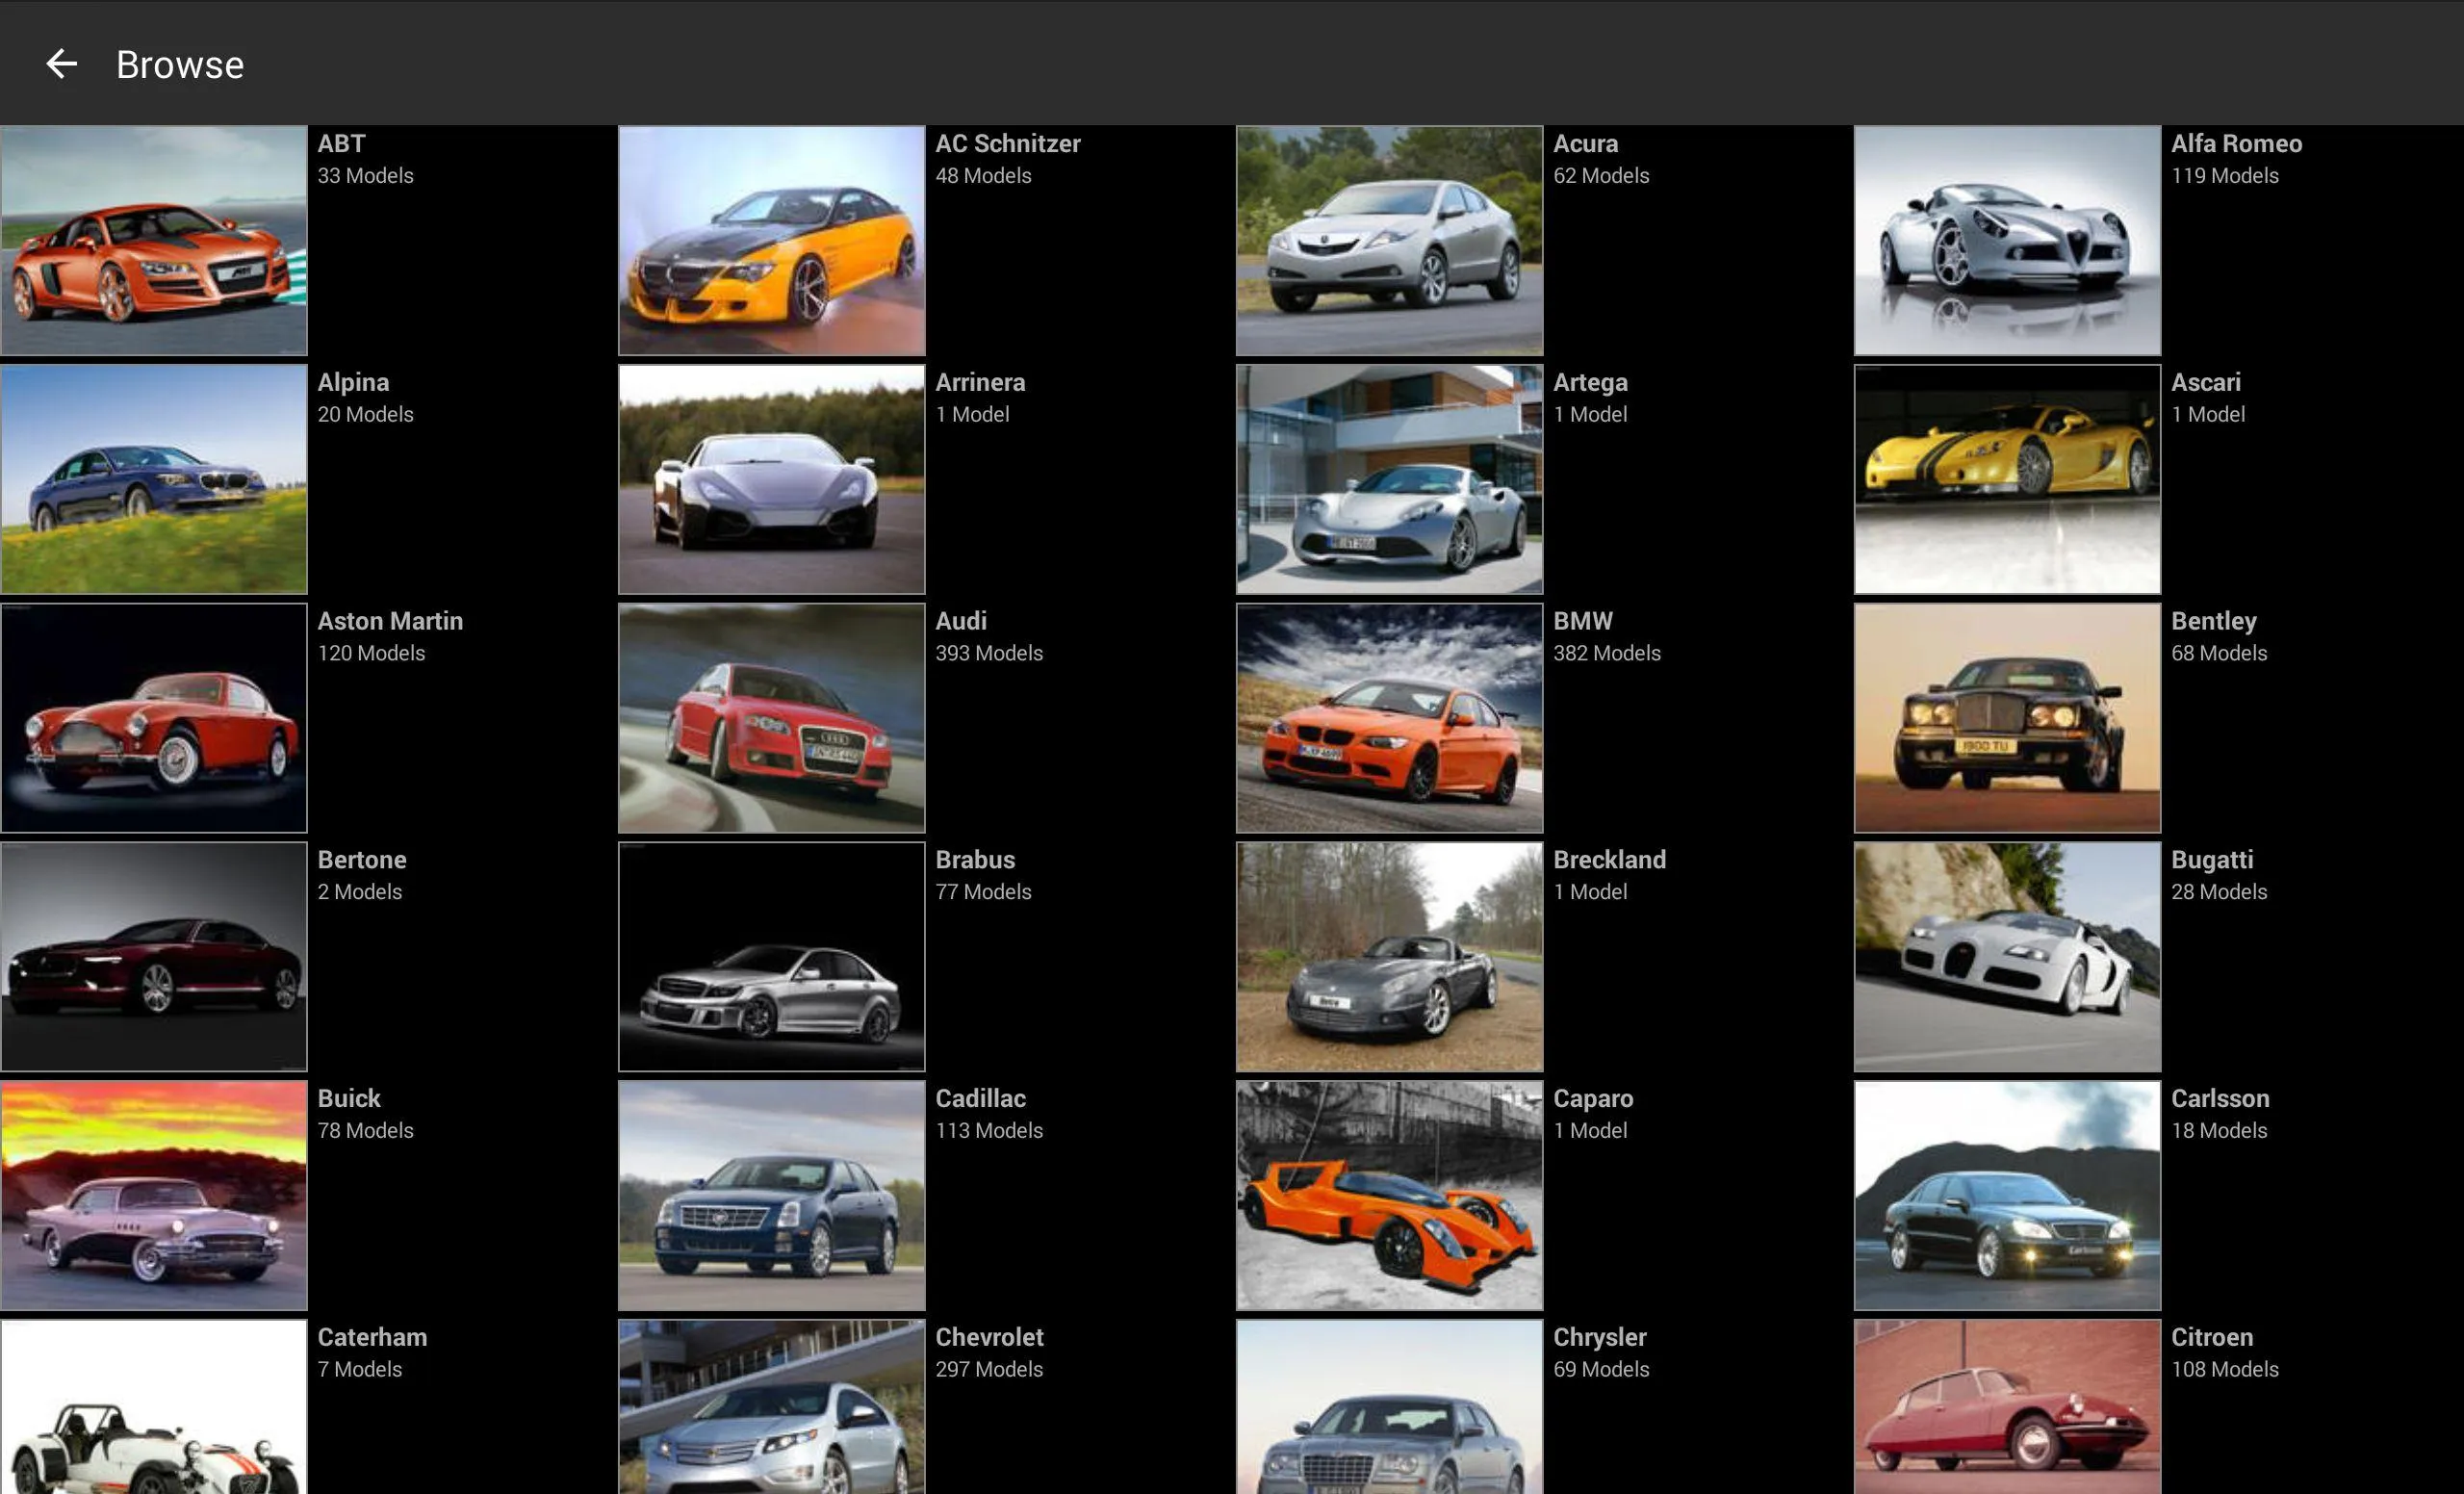The height and width of the screenshot is (1494, 2464).
Task: Choose the Chevrolet brand label
Action: click(990, 1339)
